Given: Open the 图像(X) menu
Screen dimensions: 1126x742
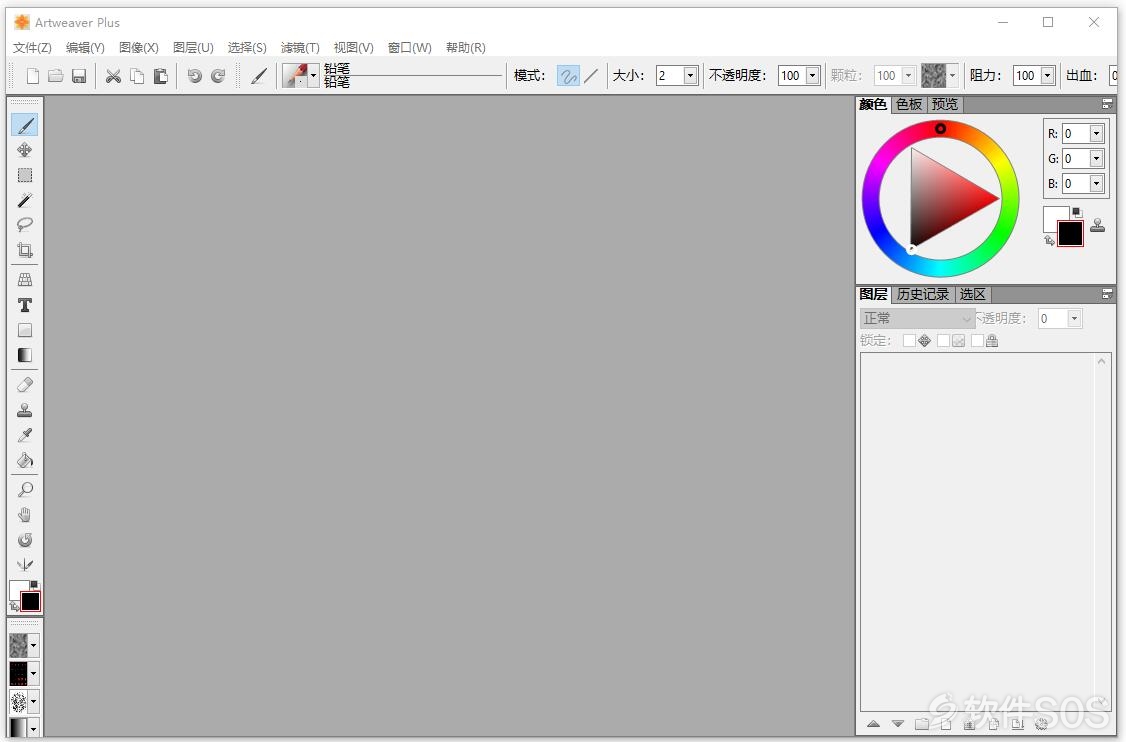Looking at the screenshot, I should [x=139, y=47].
